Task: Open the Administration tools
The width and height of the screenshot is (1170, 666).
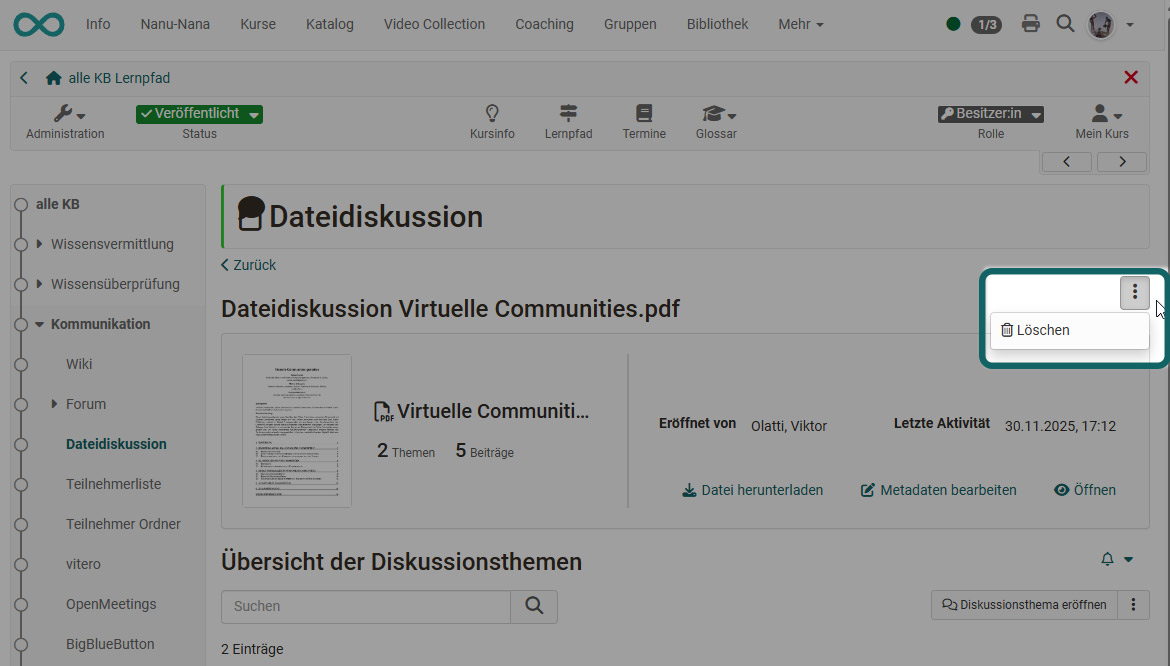Action: (64, 122)
